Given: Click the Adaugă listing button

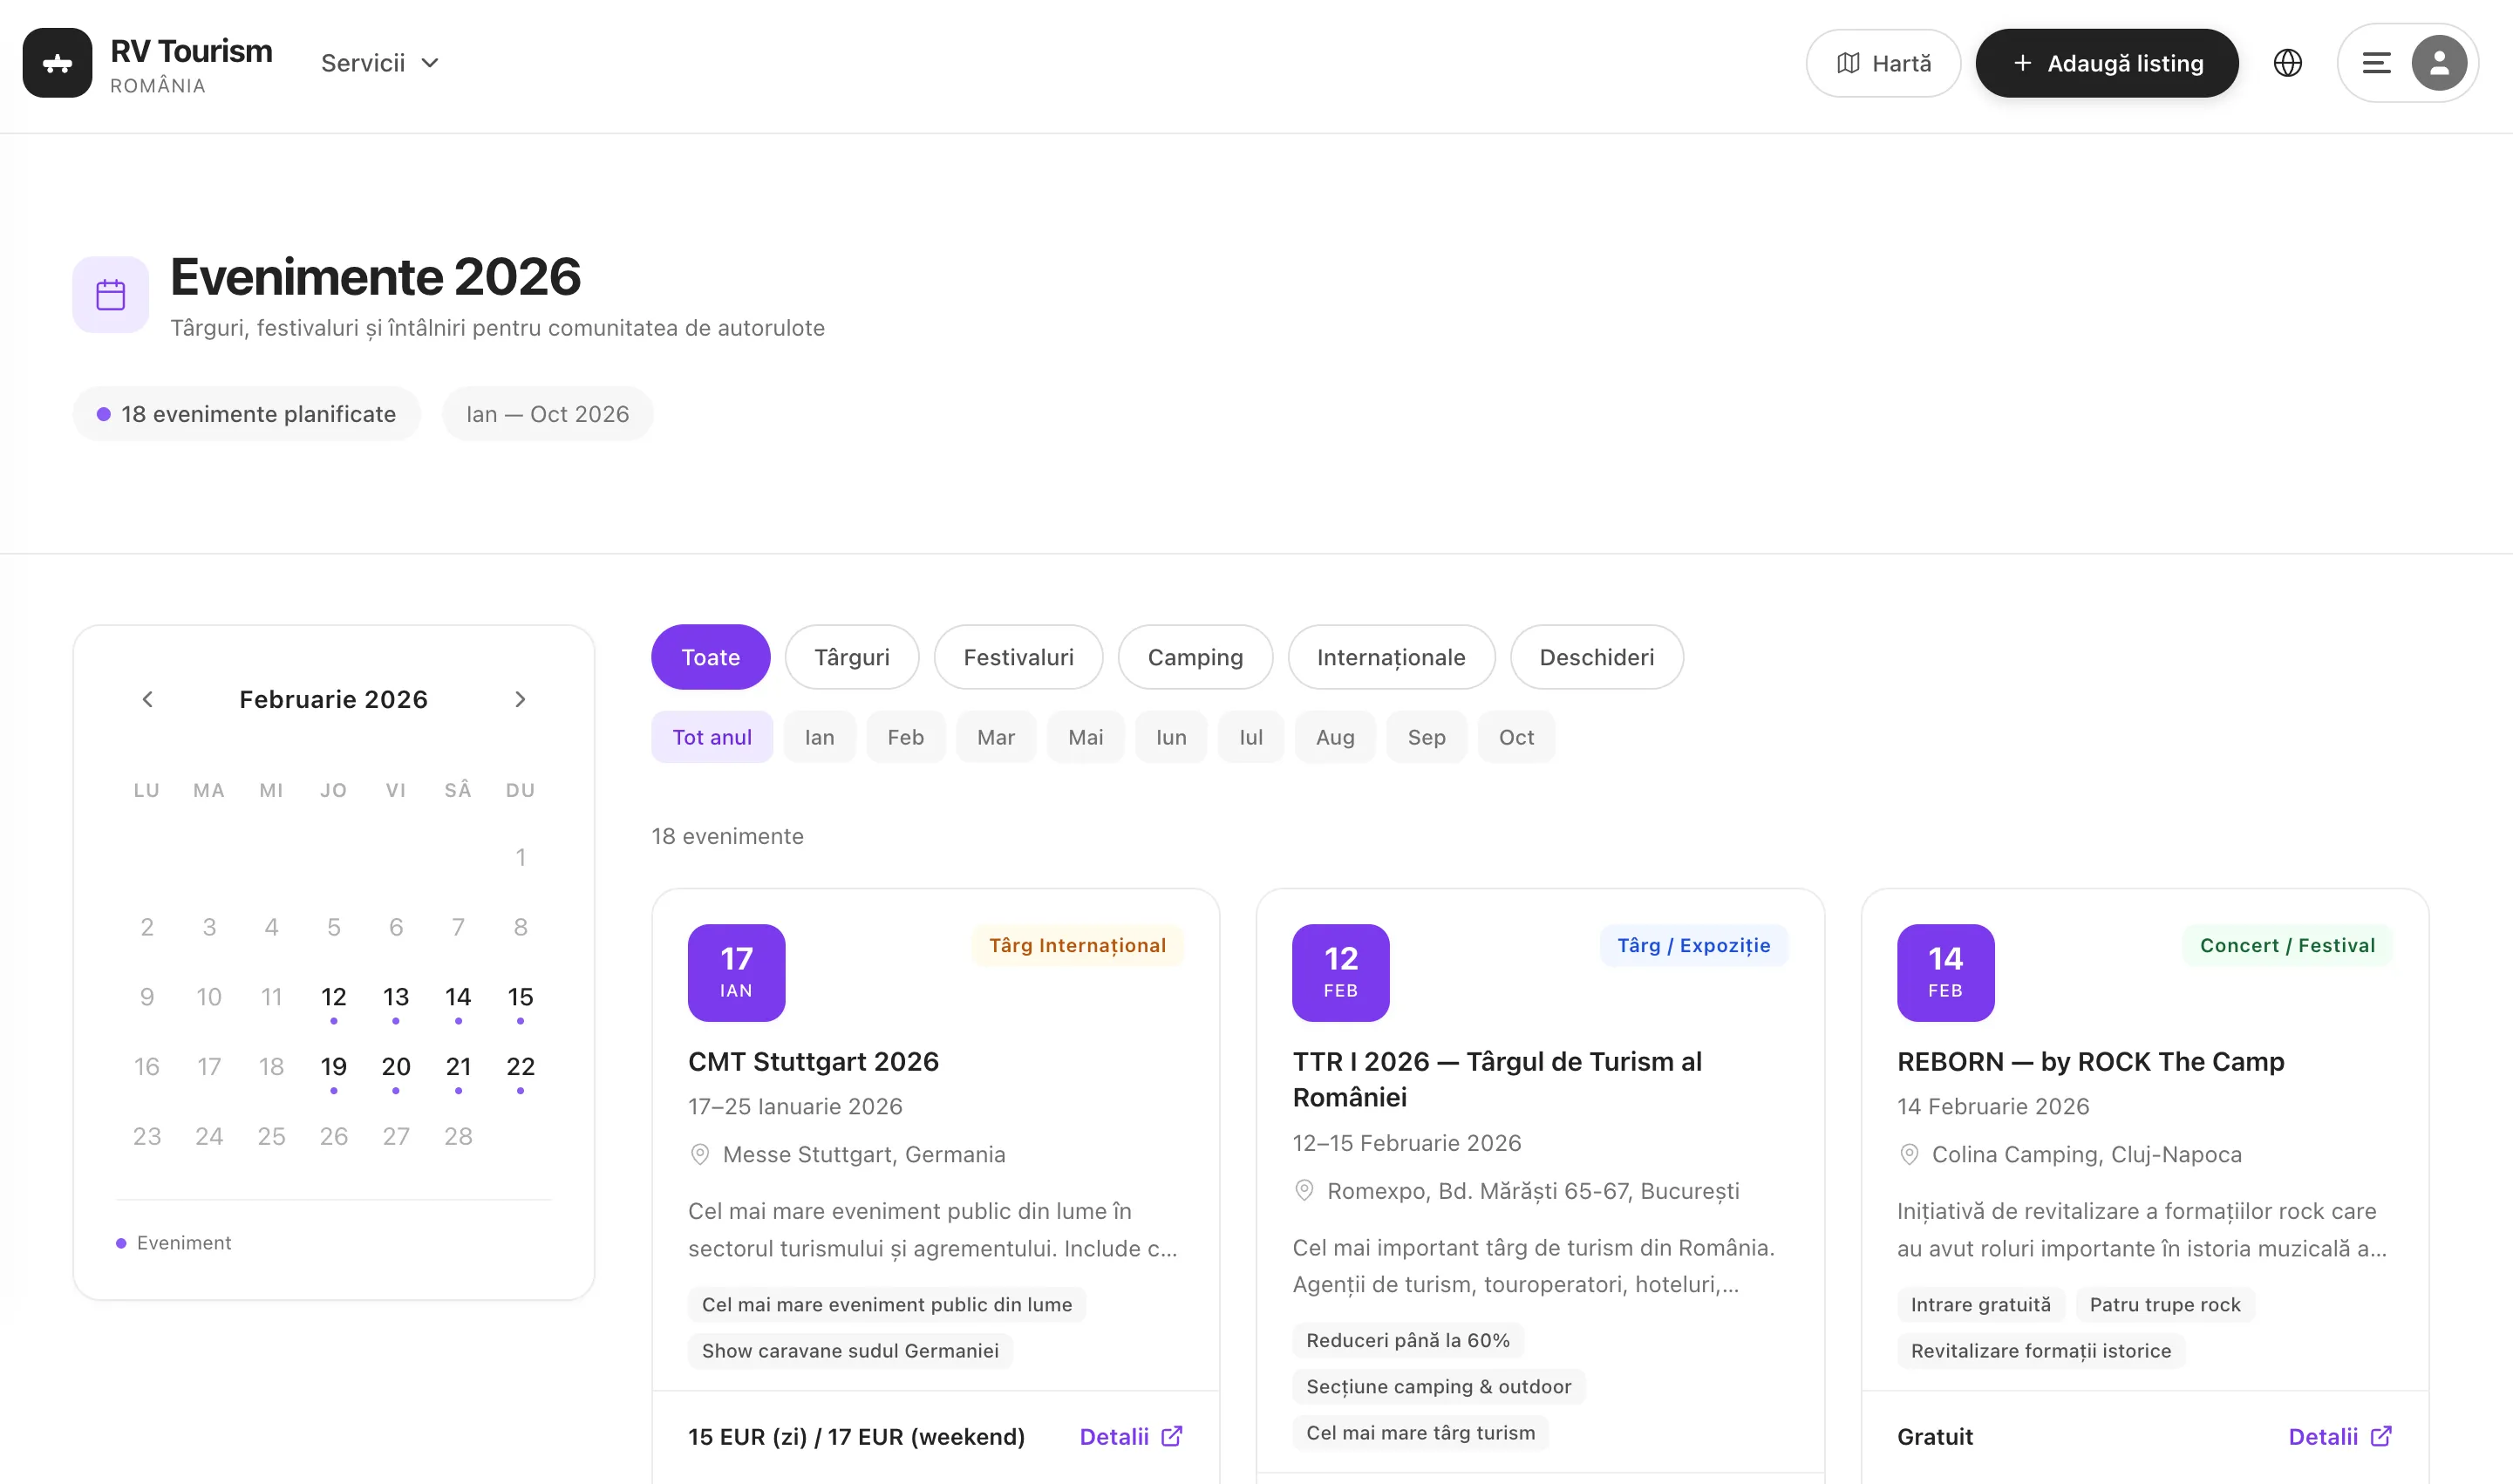Looking at the screenshot, I should 2106,63.
